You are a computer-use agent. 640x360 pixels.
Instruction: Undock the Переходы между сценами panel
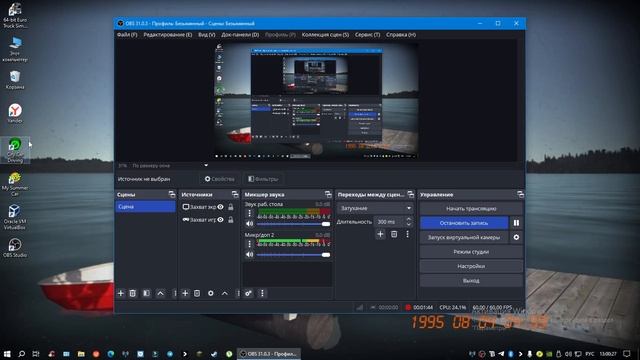pyautogui.click(x=410, y=194)
